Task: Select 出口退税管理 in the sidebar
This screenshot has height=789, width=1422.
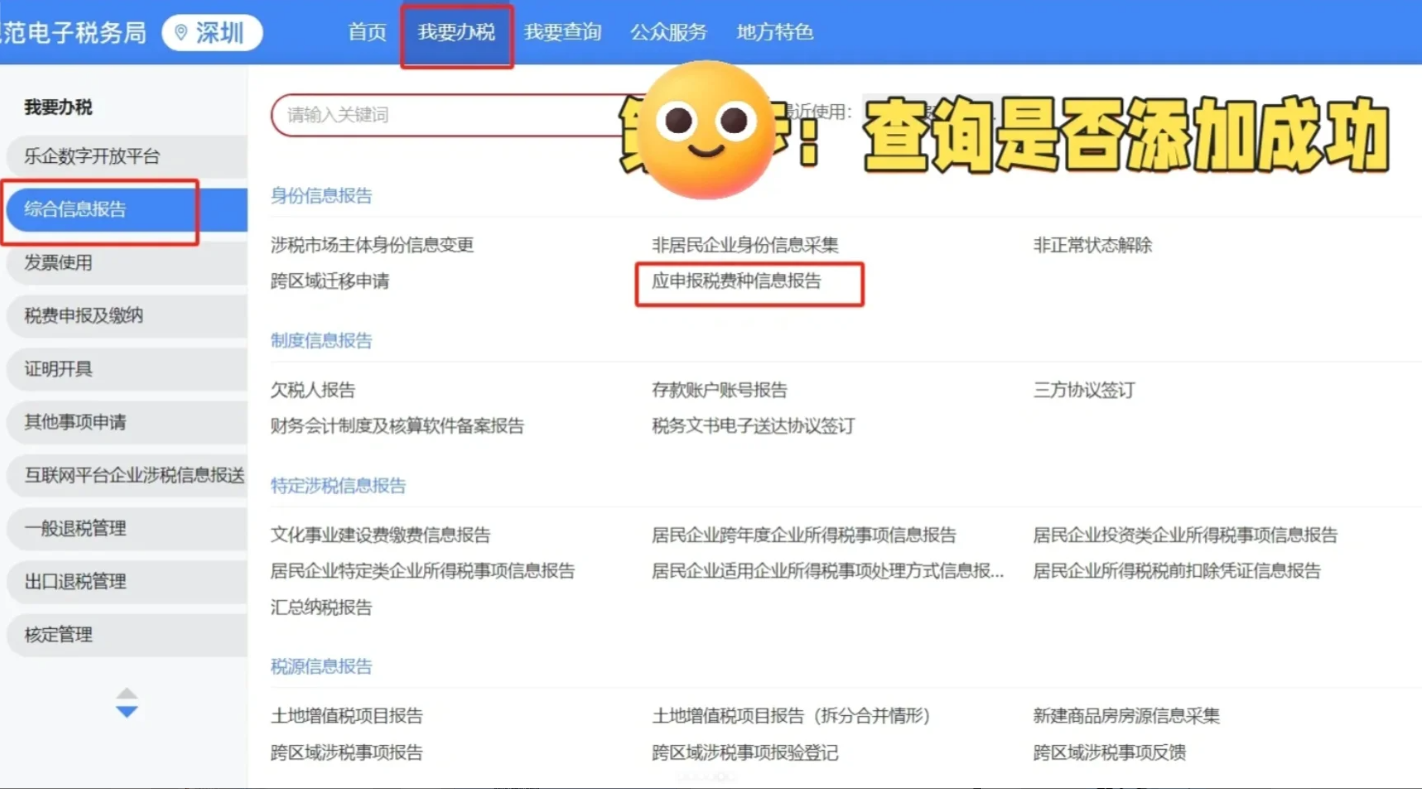Action: tap(75, 581)
